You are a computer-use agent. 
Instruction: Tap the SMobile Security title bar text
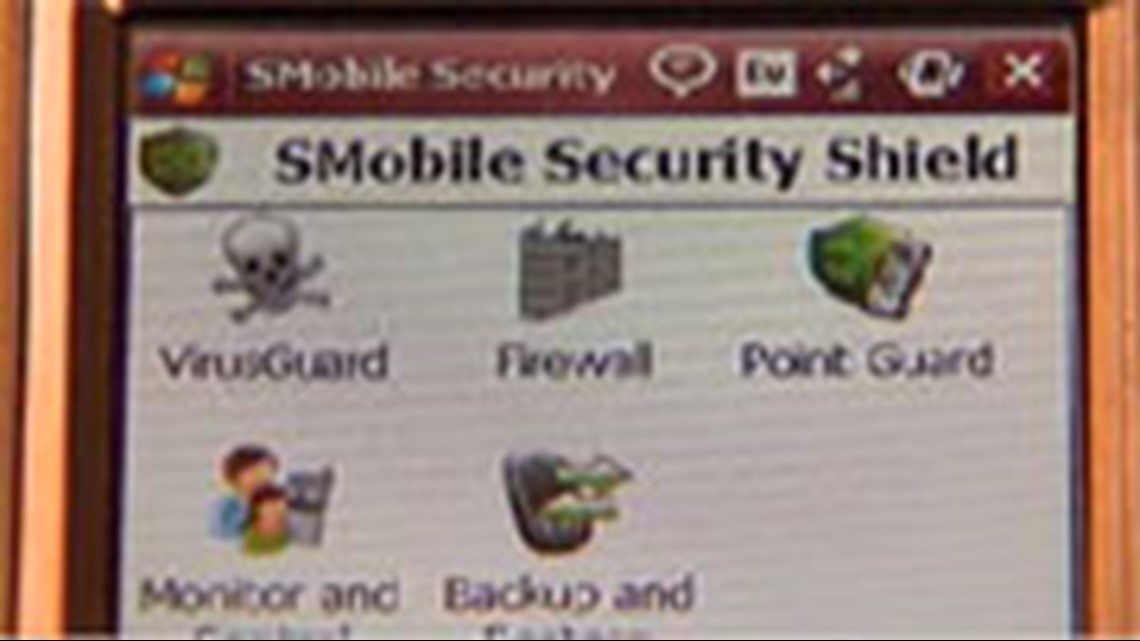pos(429,74)
